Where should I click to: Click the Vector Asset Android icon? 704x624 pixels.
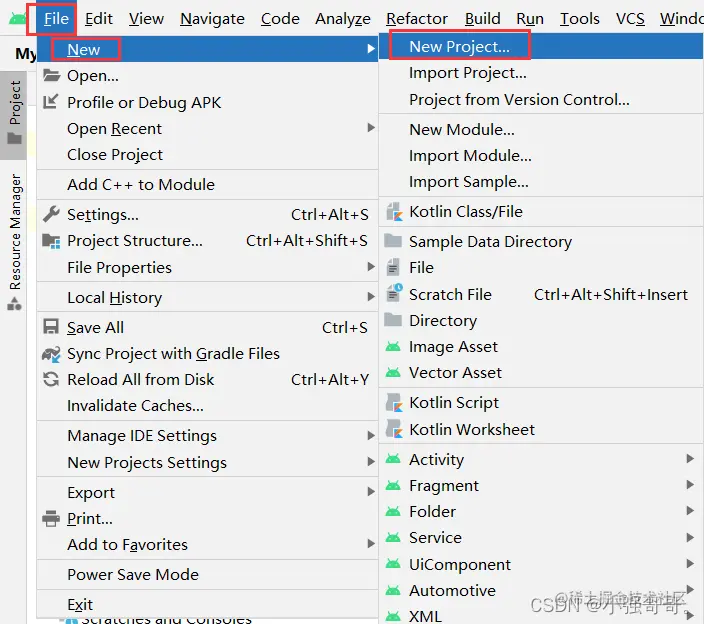click(x=393, y=373)
